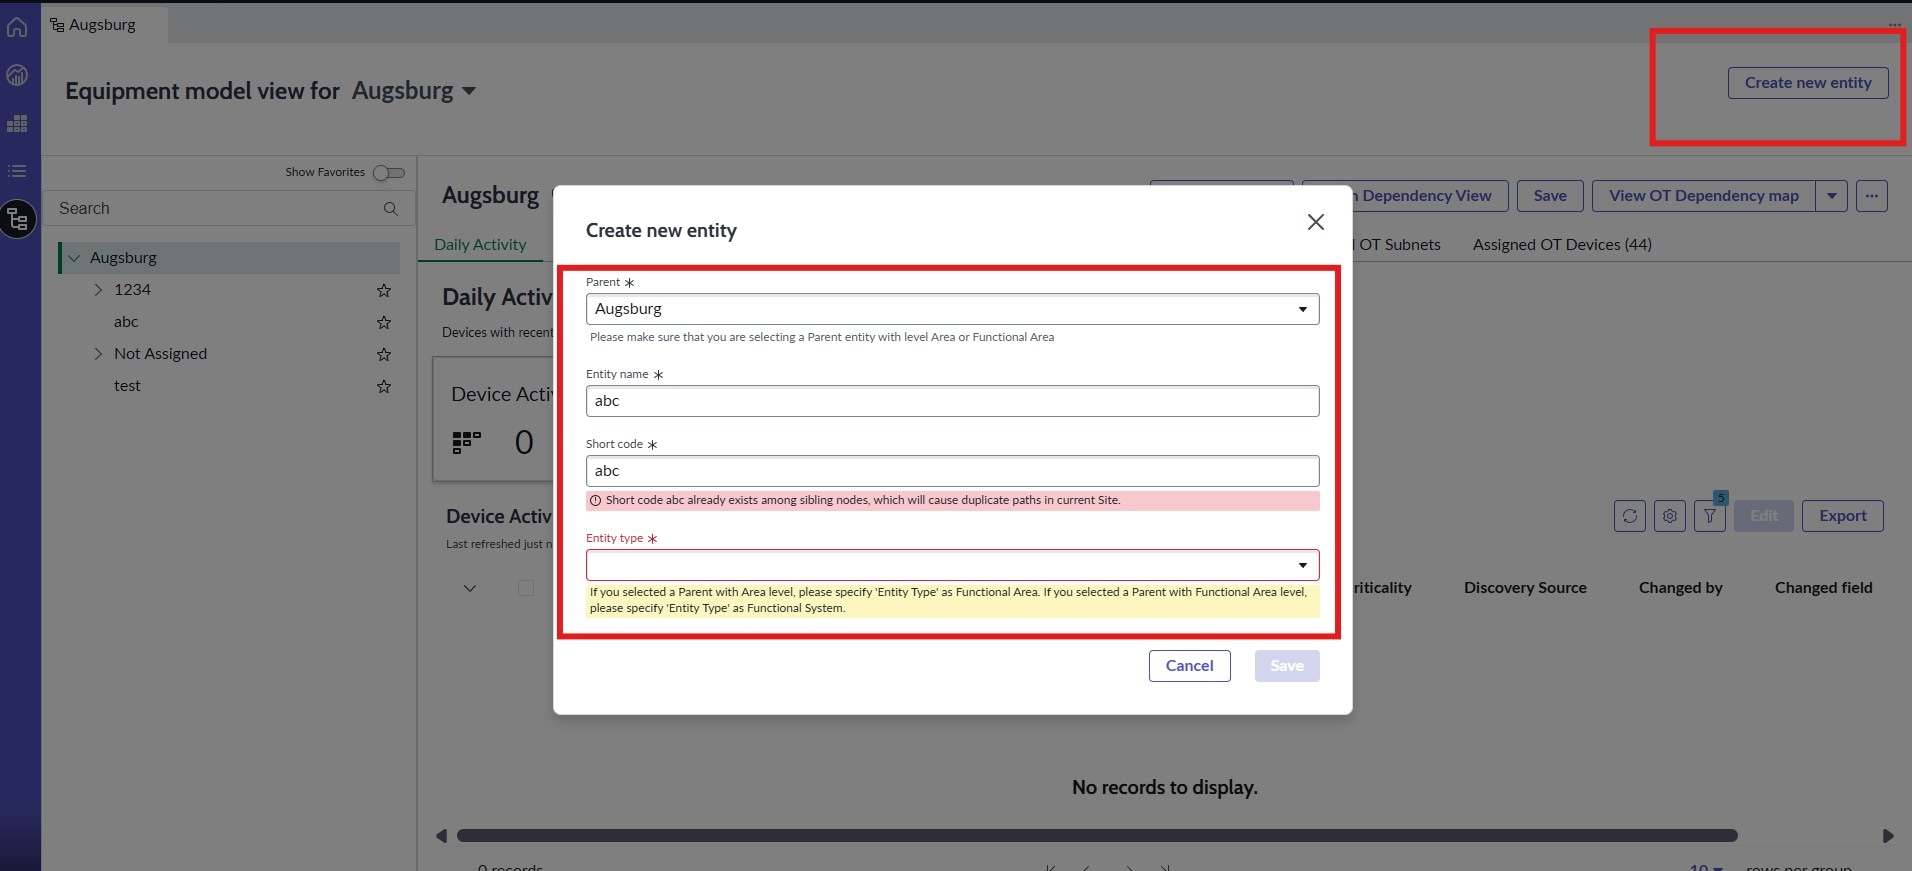The image size is (1912, 871).
Task: Open the home icon in left sidebar
Action: [17, 27]
